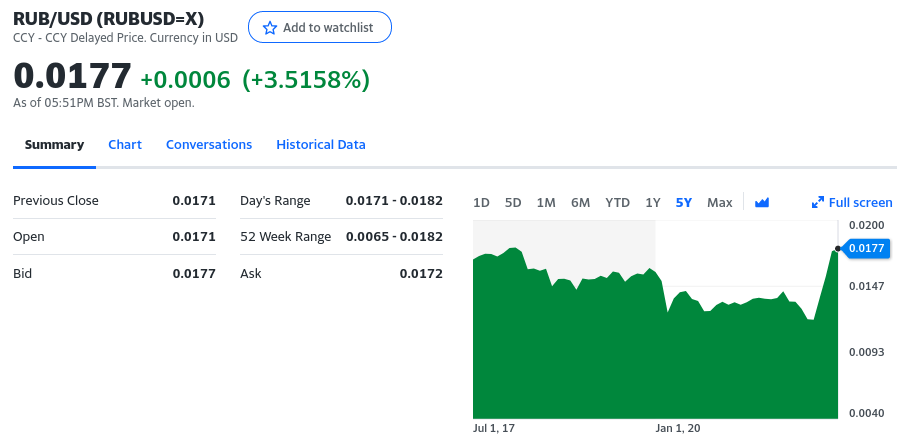This screenshot has height=443, width=897.
Task: Select the 1M chart range
Action: (546, 203)
